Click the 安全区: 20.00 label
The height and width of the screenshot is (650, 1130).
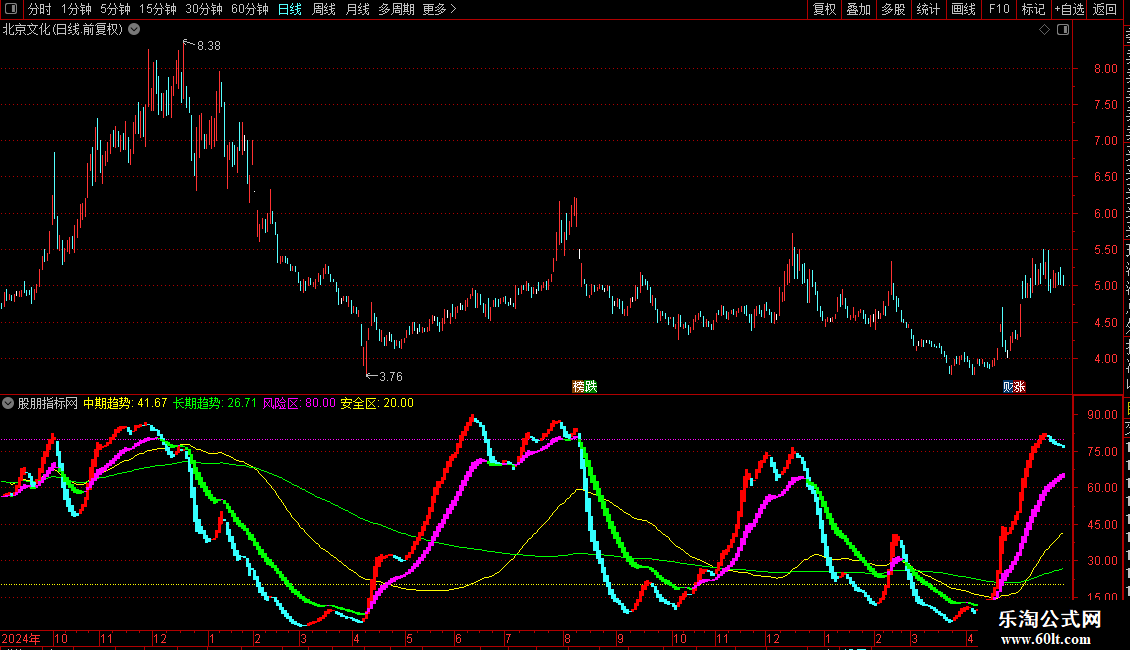[x=377, y=403]
